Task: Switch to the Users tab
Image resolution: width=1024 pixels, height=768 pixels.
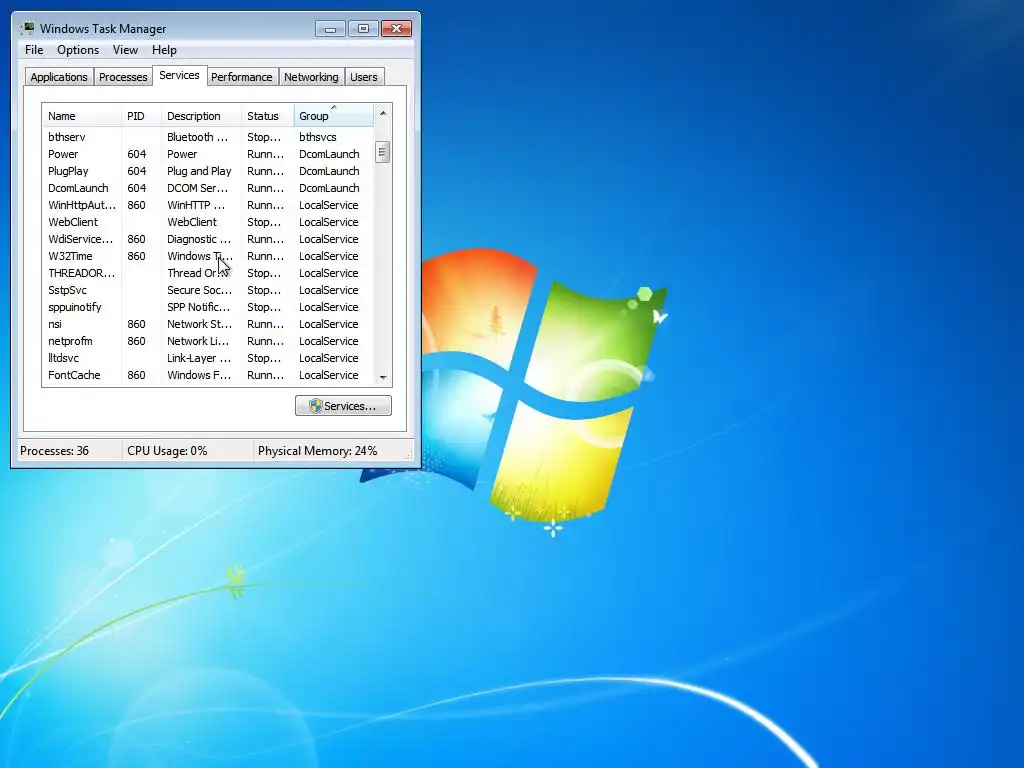Action: [364, 77]
